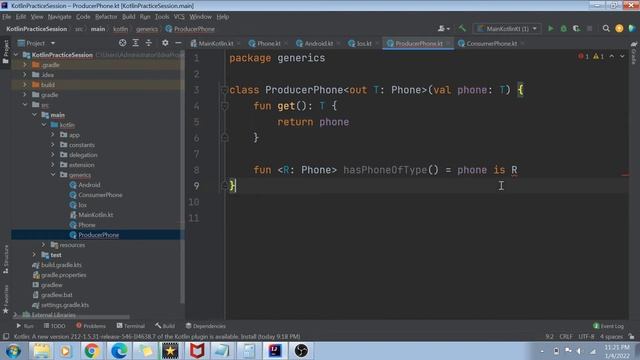This screenshot has width=640, height=360.
Task: Open OBS Studio from taskbar
Action: 301,351
